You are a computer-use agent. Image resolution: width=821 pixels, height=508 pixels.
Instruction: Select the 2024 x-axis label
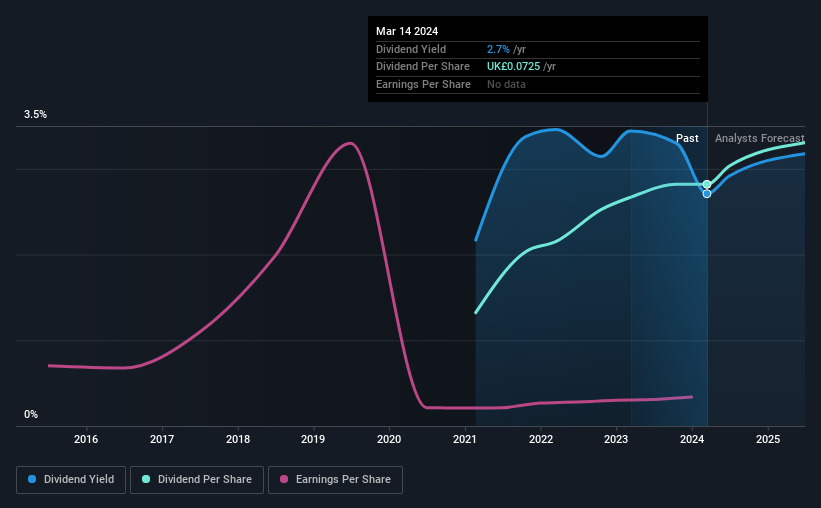(x=692, y=439)
